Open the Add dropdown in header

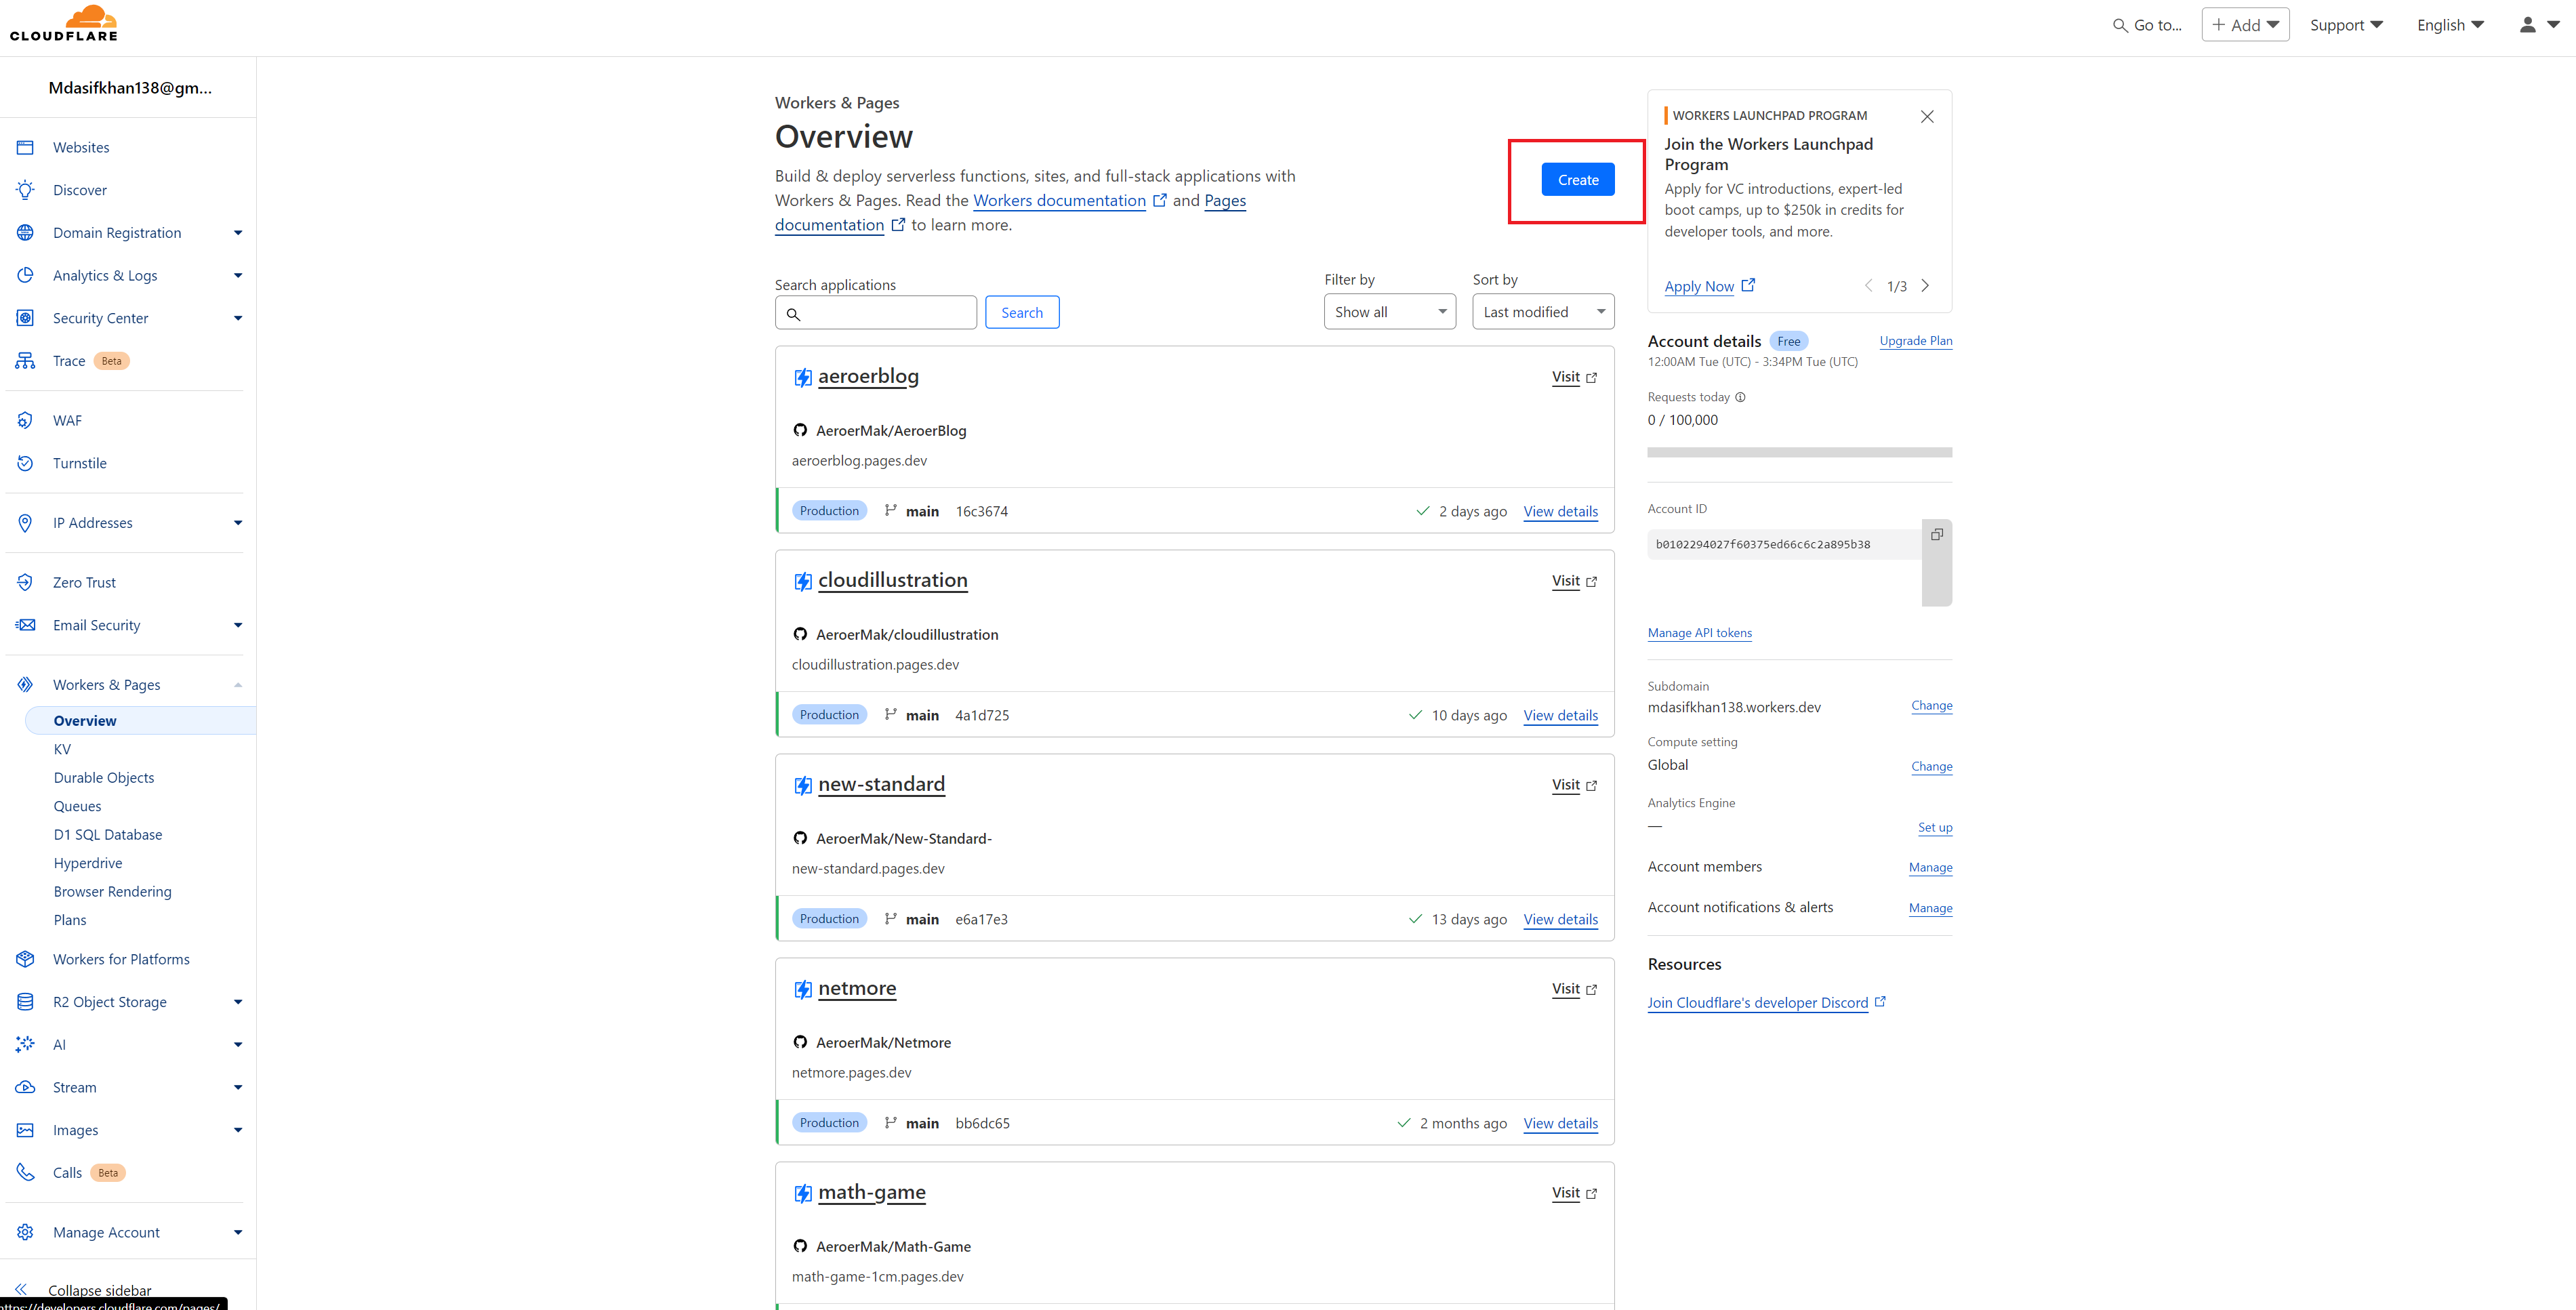pos(2245,25)
